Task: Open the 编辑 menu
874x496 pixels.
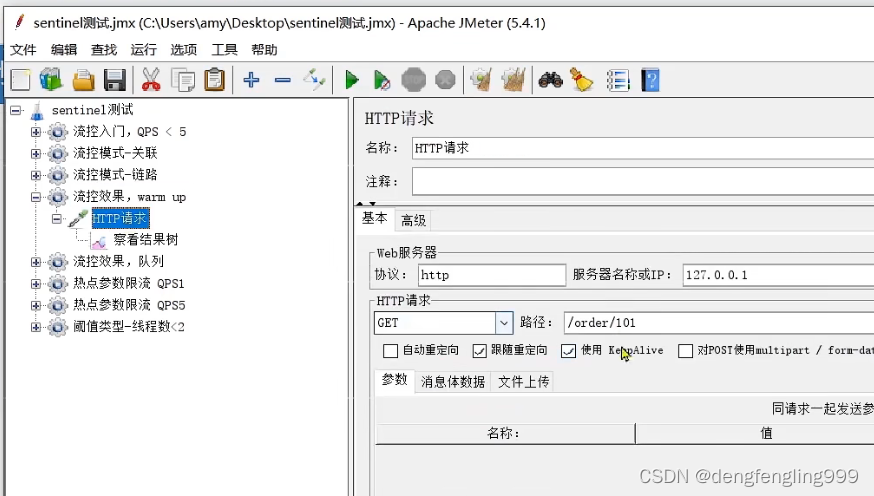Action: pos(64,50)
